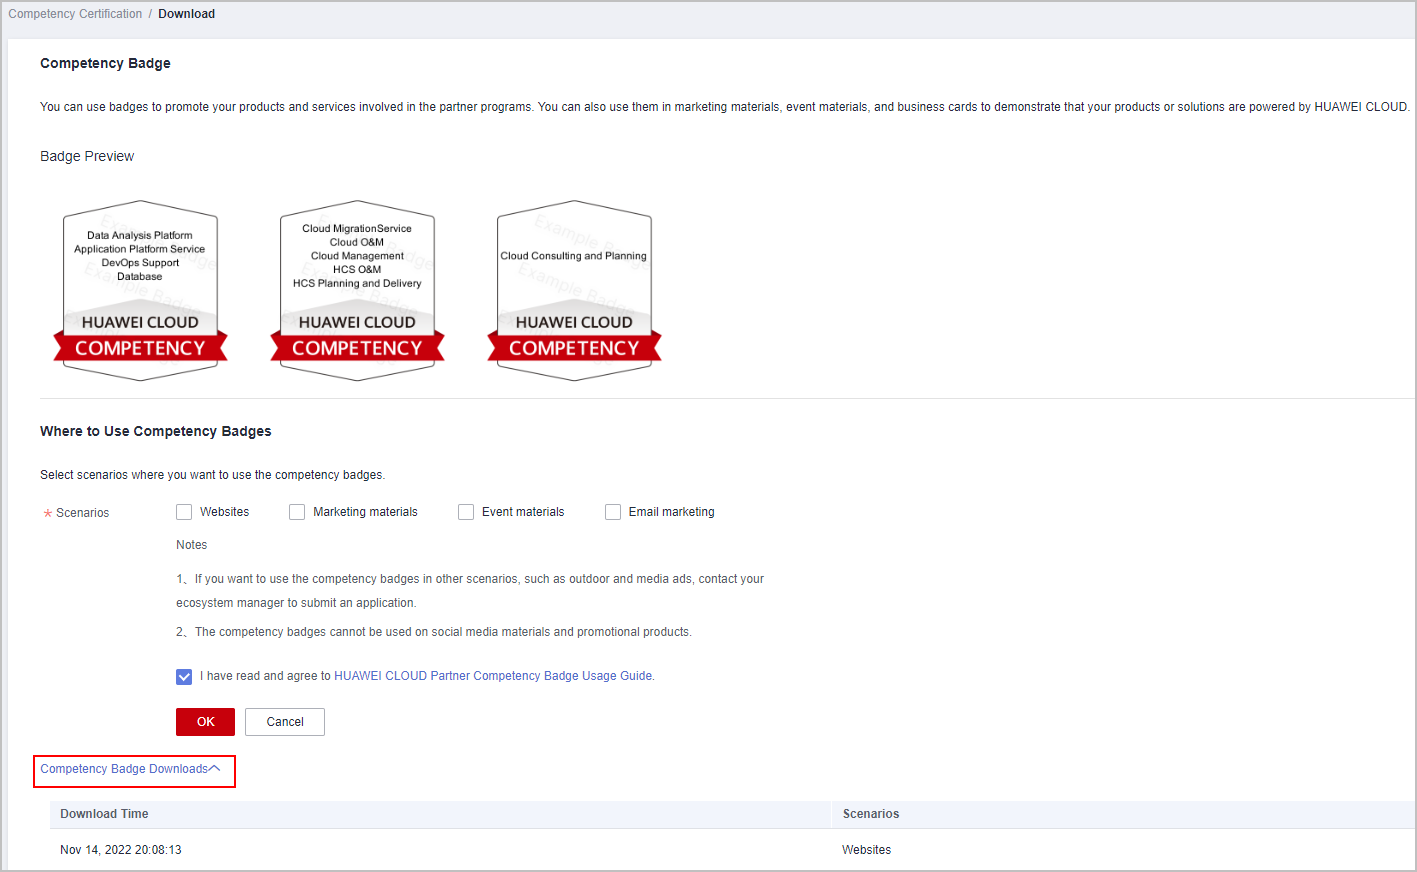
Task: Click the Download Time column header
Action: 104,814
